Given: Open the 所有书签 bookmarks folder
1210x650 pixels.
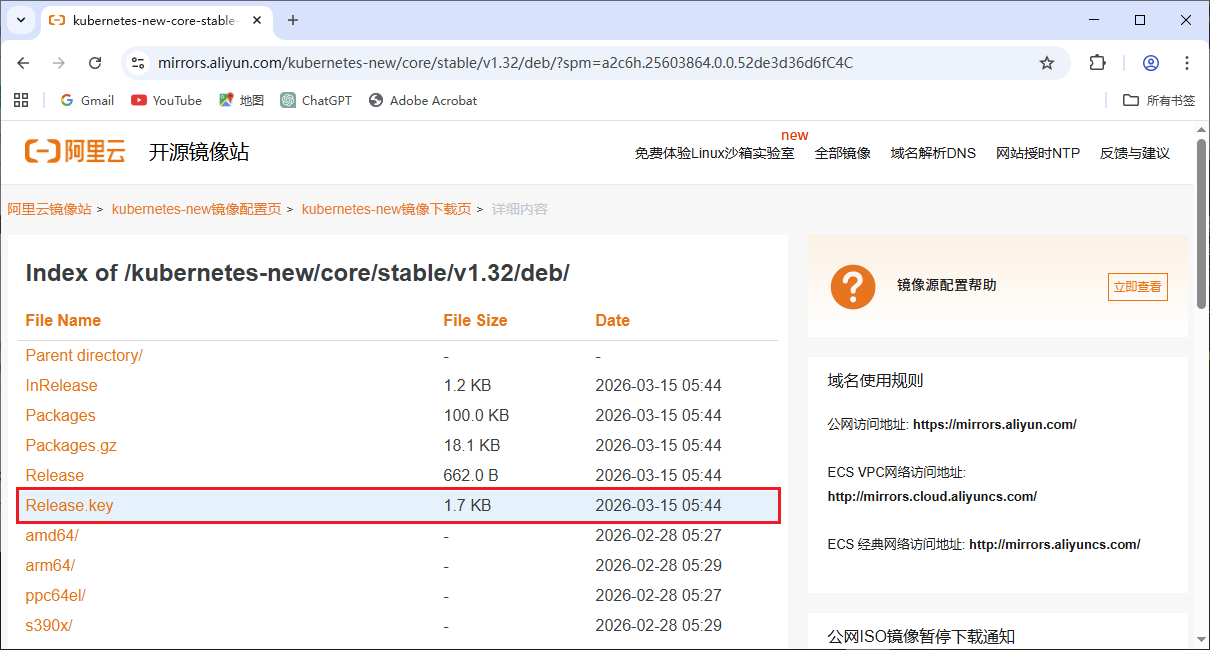Looking at the screenshot, I should [x=1159, y=100].
